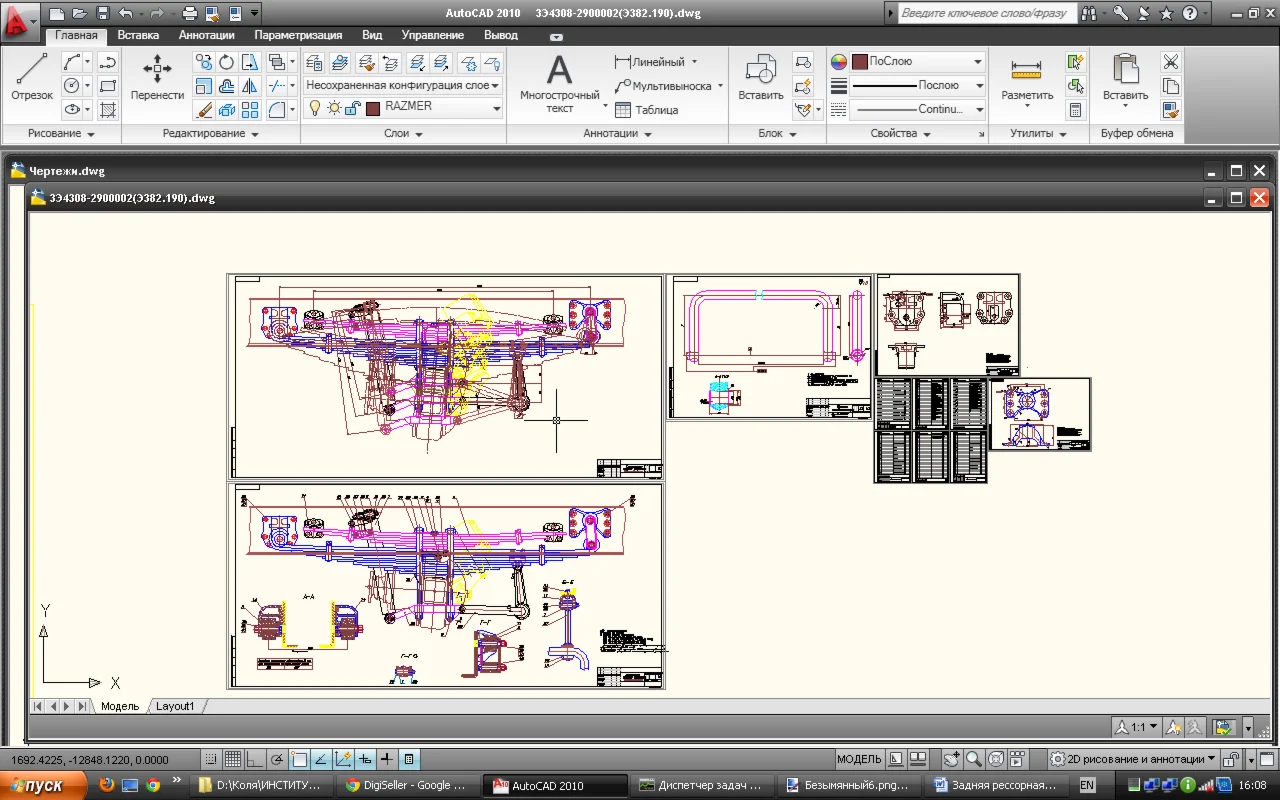The width and height of the screenshot is (1280, 800).
Task: Toggle the layer lightbulb on/off icon
Action: pos(313,107)
